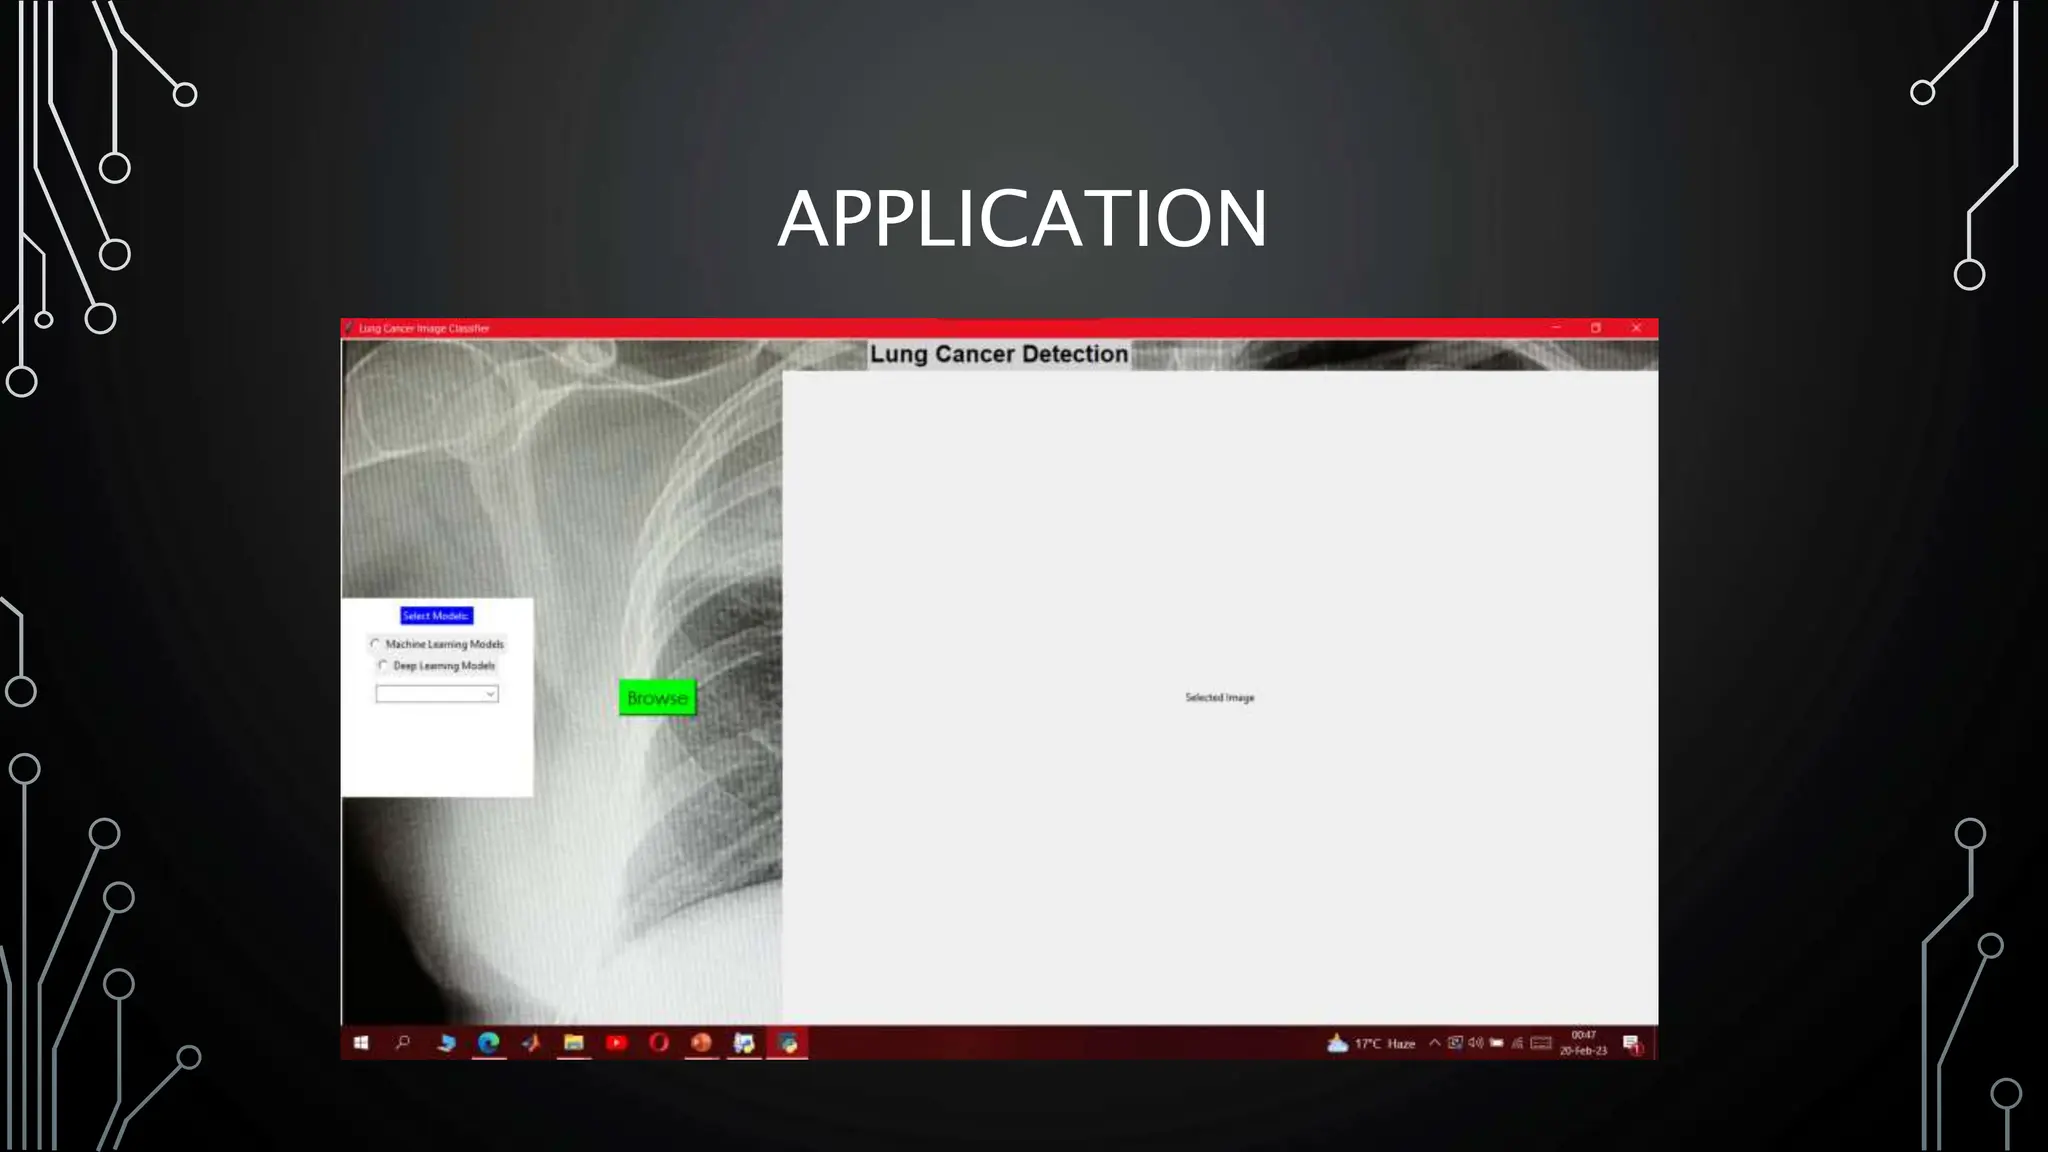The height and width of the screenshot is (1152, 2048).
Task: Open taskbar search magnifier
Action: 403,1043
